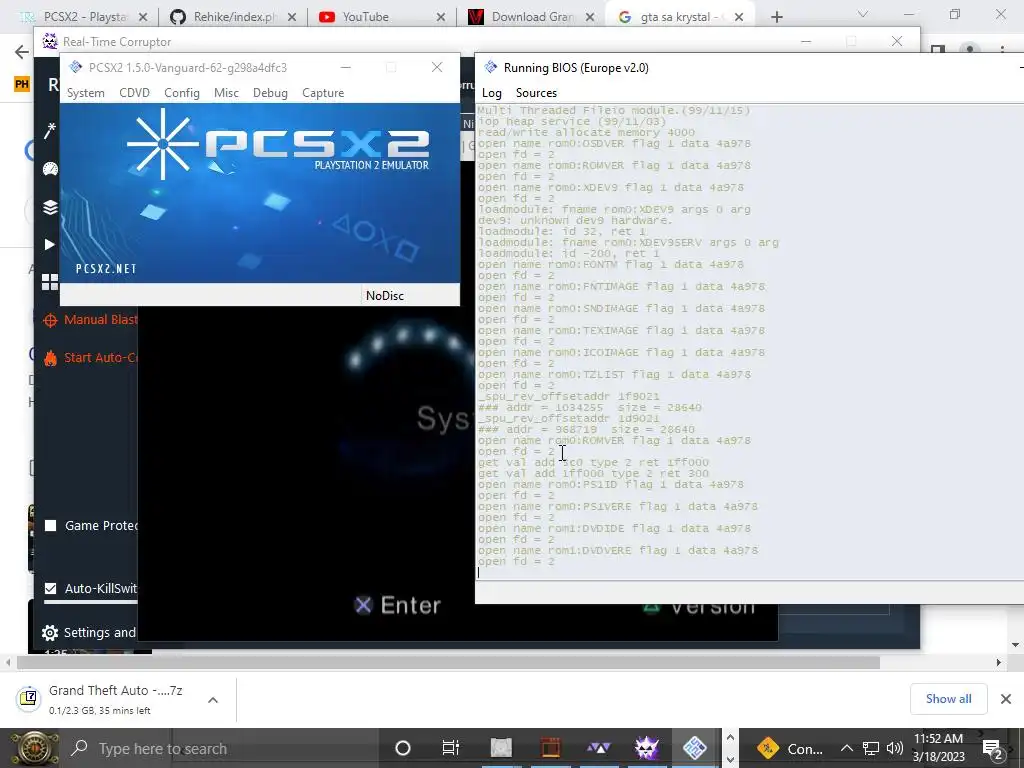The image size is (1024, 768).
Task: Click the Start Auto-Corrupt flame icon
Action: pyautogui.click(x=50, y=358)
